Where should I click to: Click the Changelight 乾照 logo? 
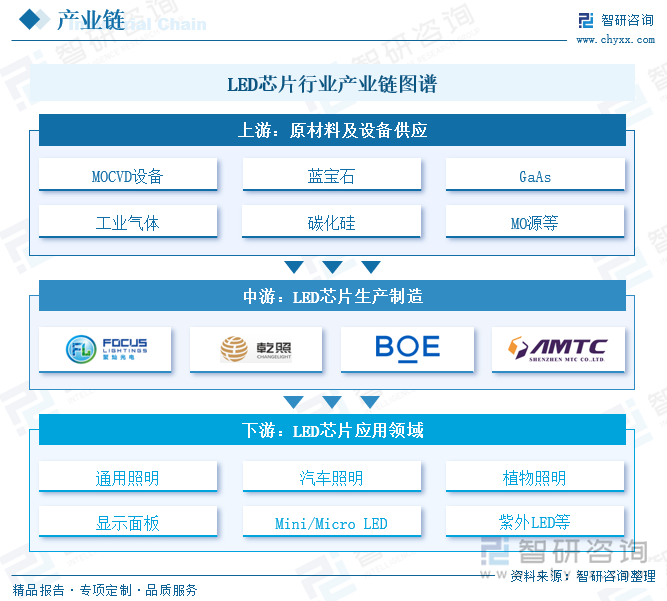[x=256, y=348]
